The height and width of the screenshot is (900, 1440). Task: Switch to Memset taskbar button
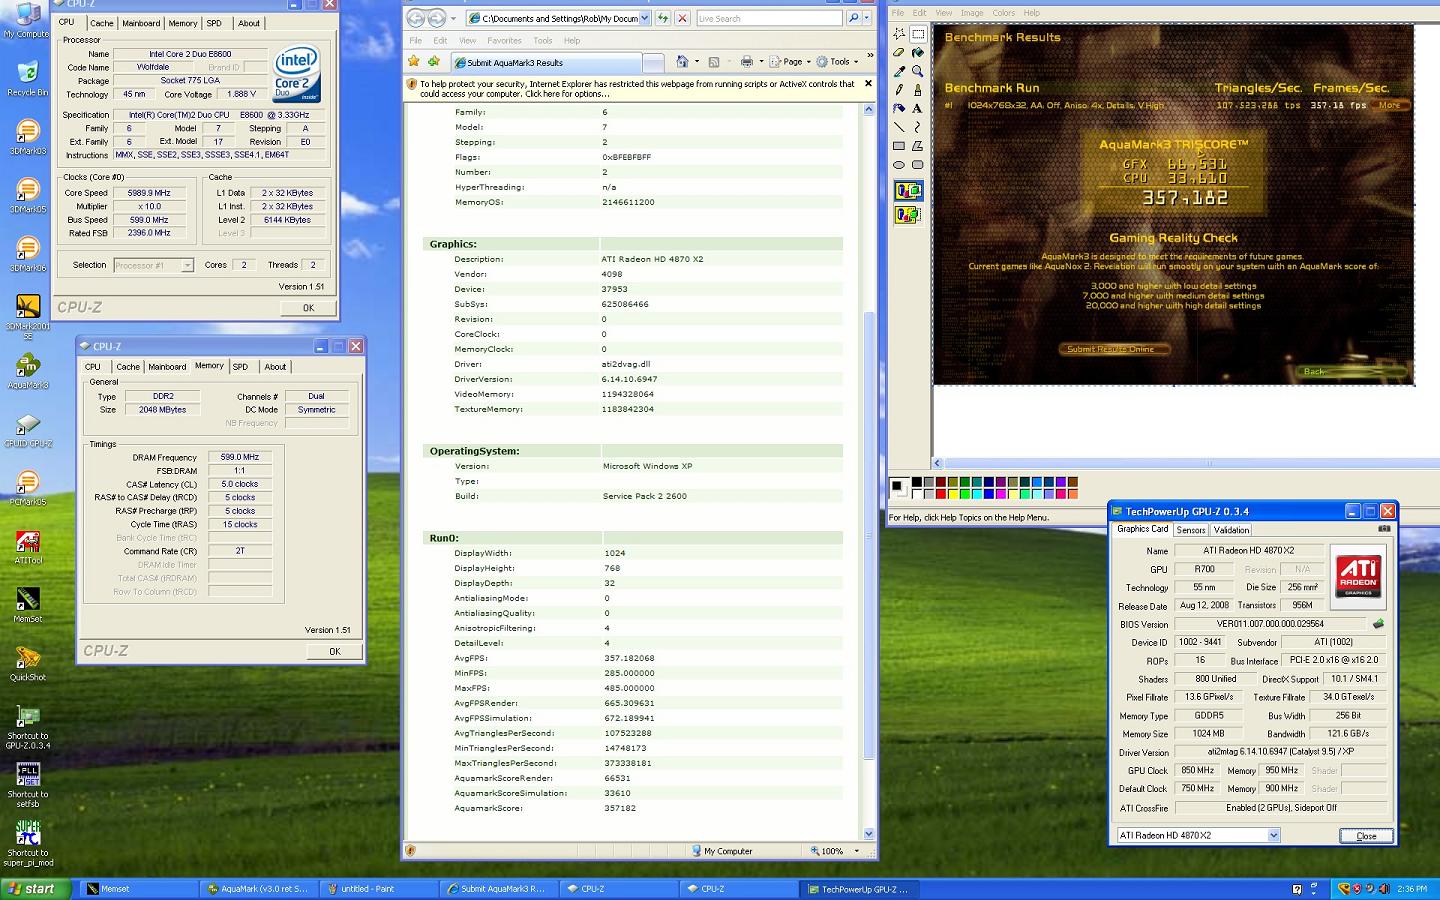139,889
